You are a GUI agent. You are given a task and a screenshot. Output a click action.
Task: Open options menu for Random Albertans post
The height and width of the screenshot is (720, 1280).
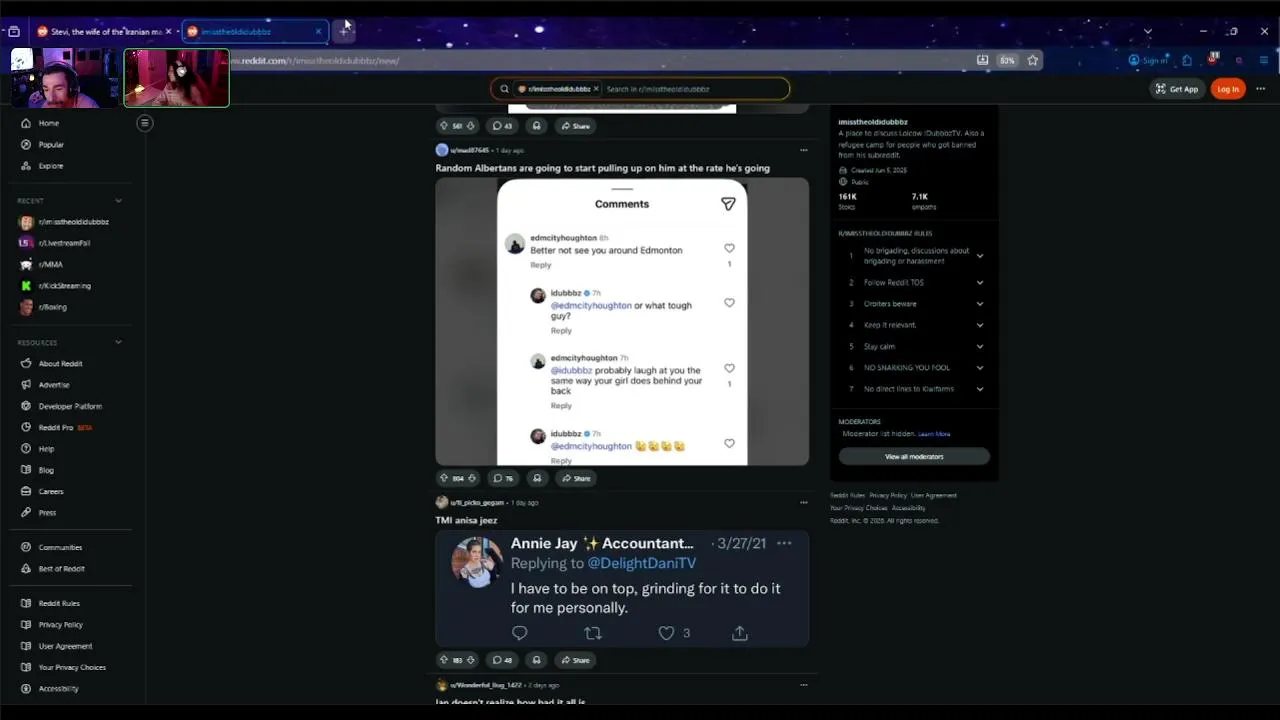tap(803, 150)
